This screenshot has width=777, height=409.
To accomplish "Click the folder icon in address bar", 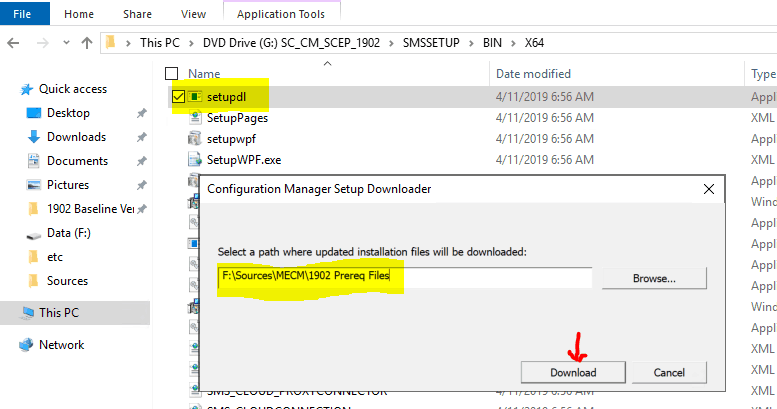I will click(111, 42).
